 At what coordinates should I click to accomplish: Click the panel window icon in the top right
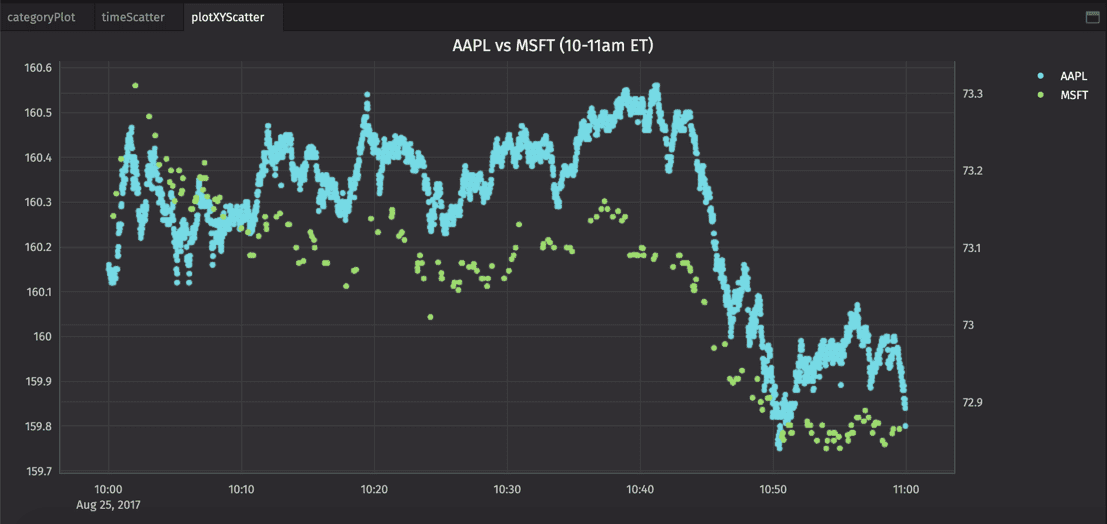(x=1092, y=18)
